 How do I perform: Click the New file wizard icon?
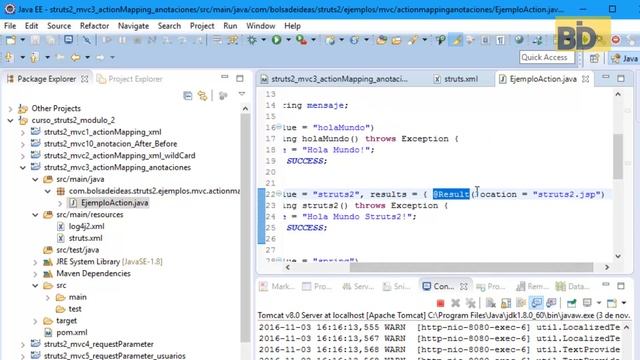11,40
